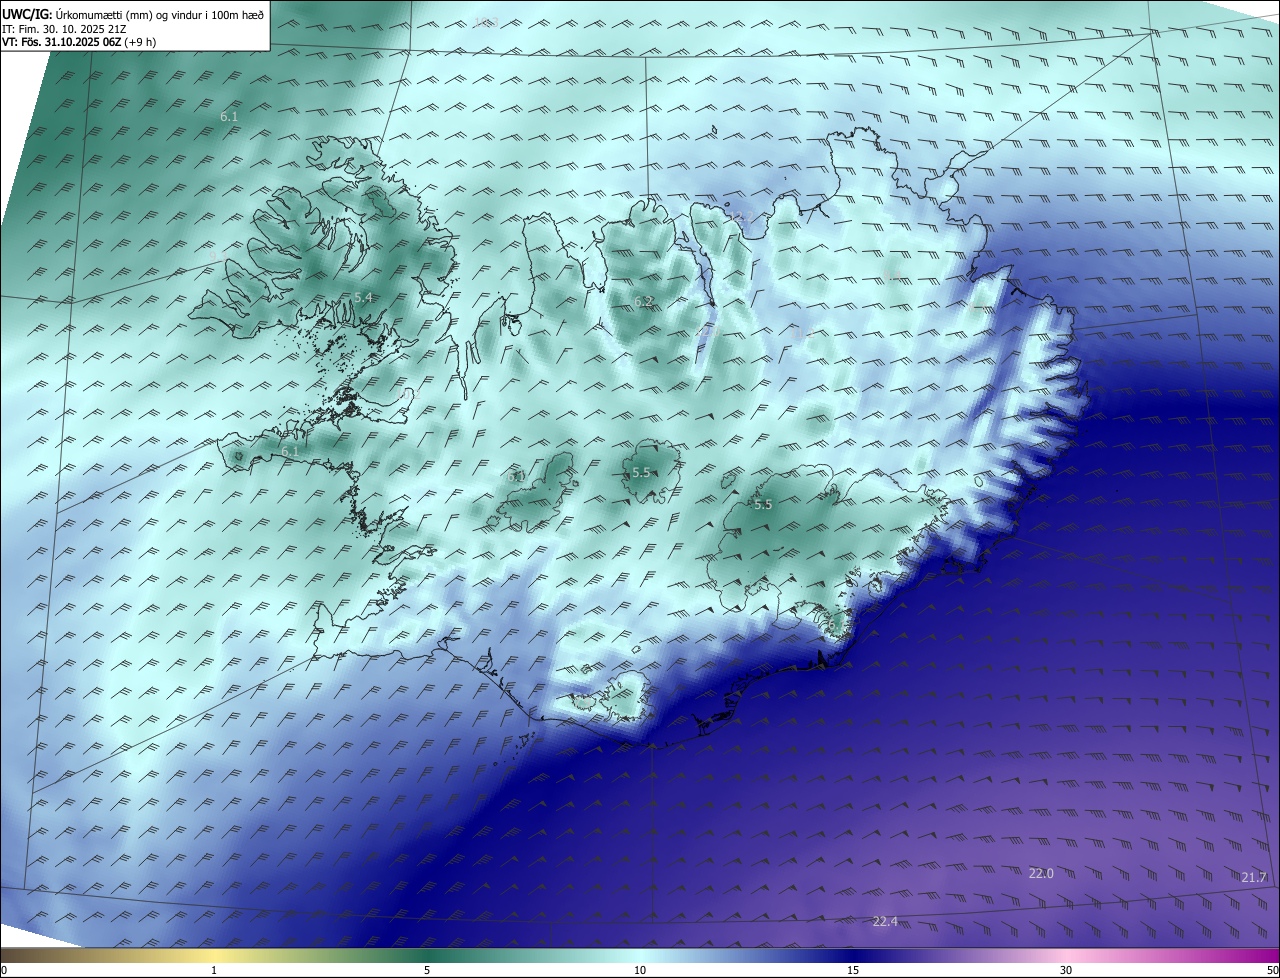
Task: Click tick label "10" on the color scale
Action: pos(640,971)
